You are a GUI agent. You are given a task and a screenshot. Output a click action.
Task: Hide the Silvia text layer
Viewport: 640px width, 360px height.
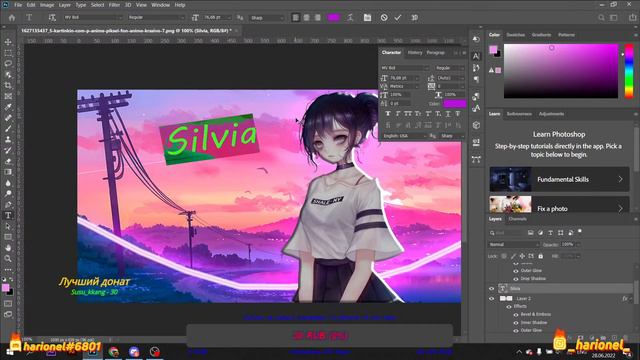[x=491, y=289]
